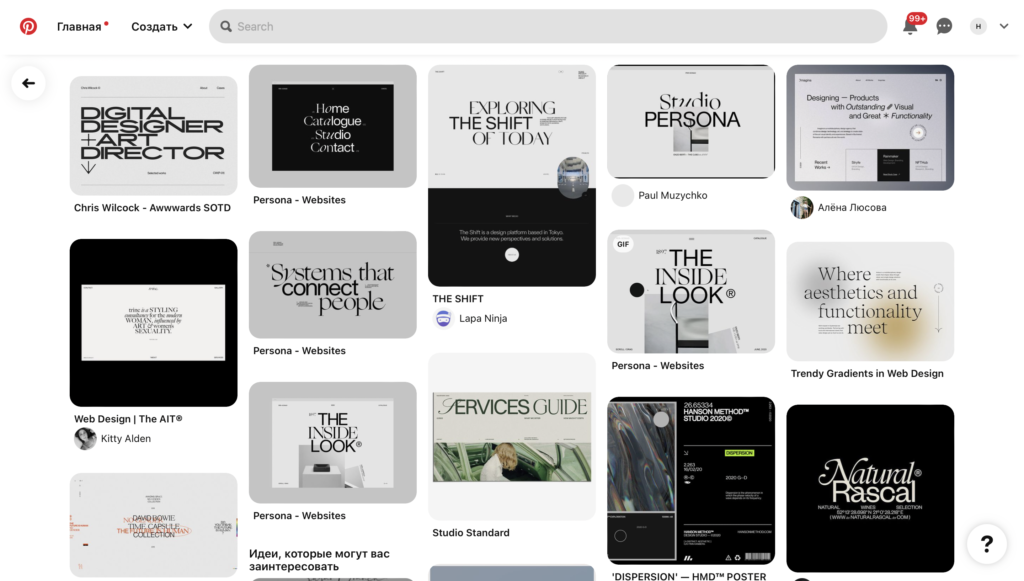Screen dimensions: 1024x581
Task: Open the GIF pin The Inside Look
Action: pyautogui.click(x=691, y=292)
